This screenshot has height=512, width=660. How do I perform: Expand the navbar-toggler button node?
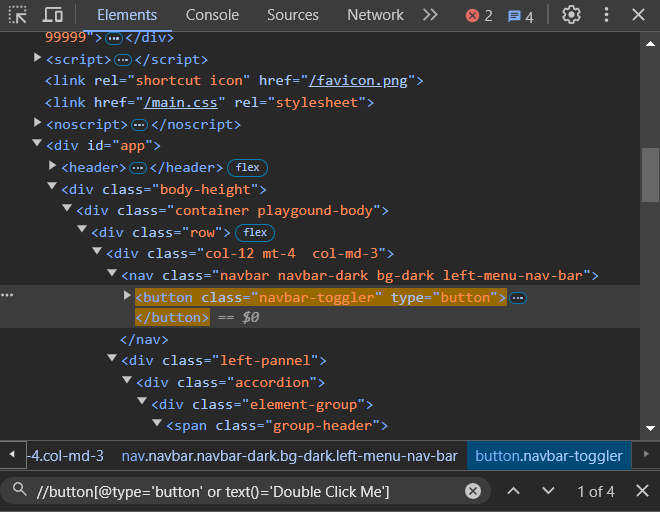[x=127, y=296]
